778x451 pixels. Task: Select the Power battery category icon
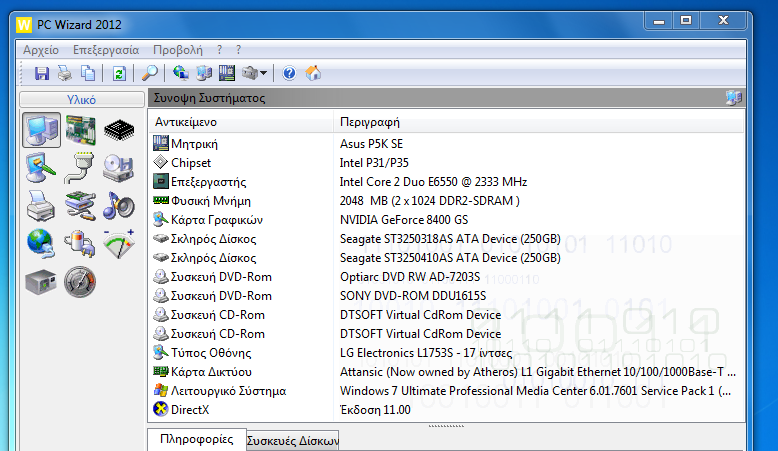pyautogui.click(x=79, y=244)
